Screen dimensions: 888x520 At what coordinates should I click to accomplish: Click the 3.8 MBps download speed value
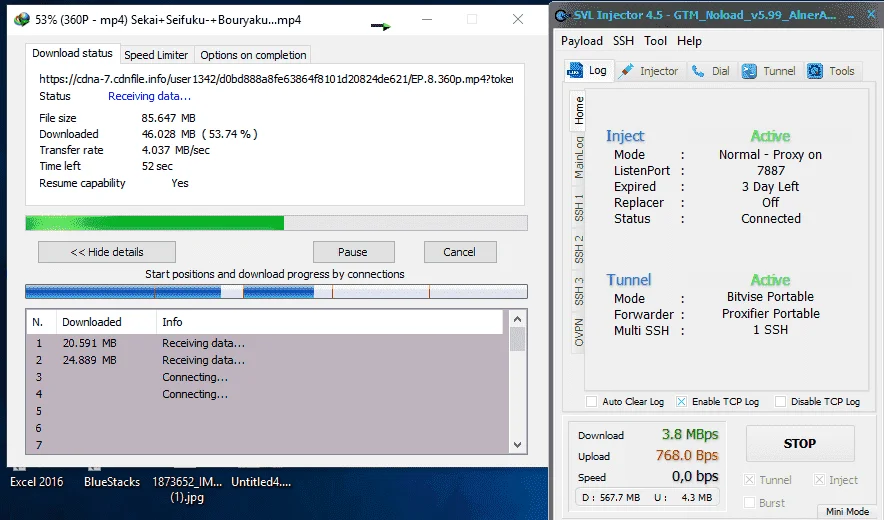click(x=690, y=434)
